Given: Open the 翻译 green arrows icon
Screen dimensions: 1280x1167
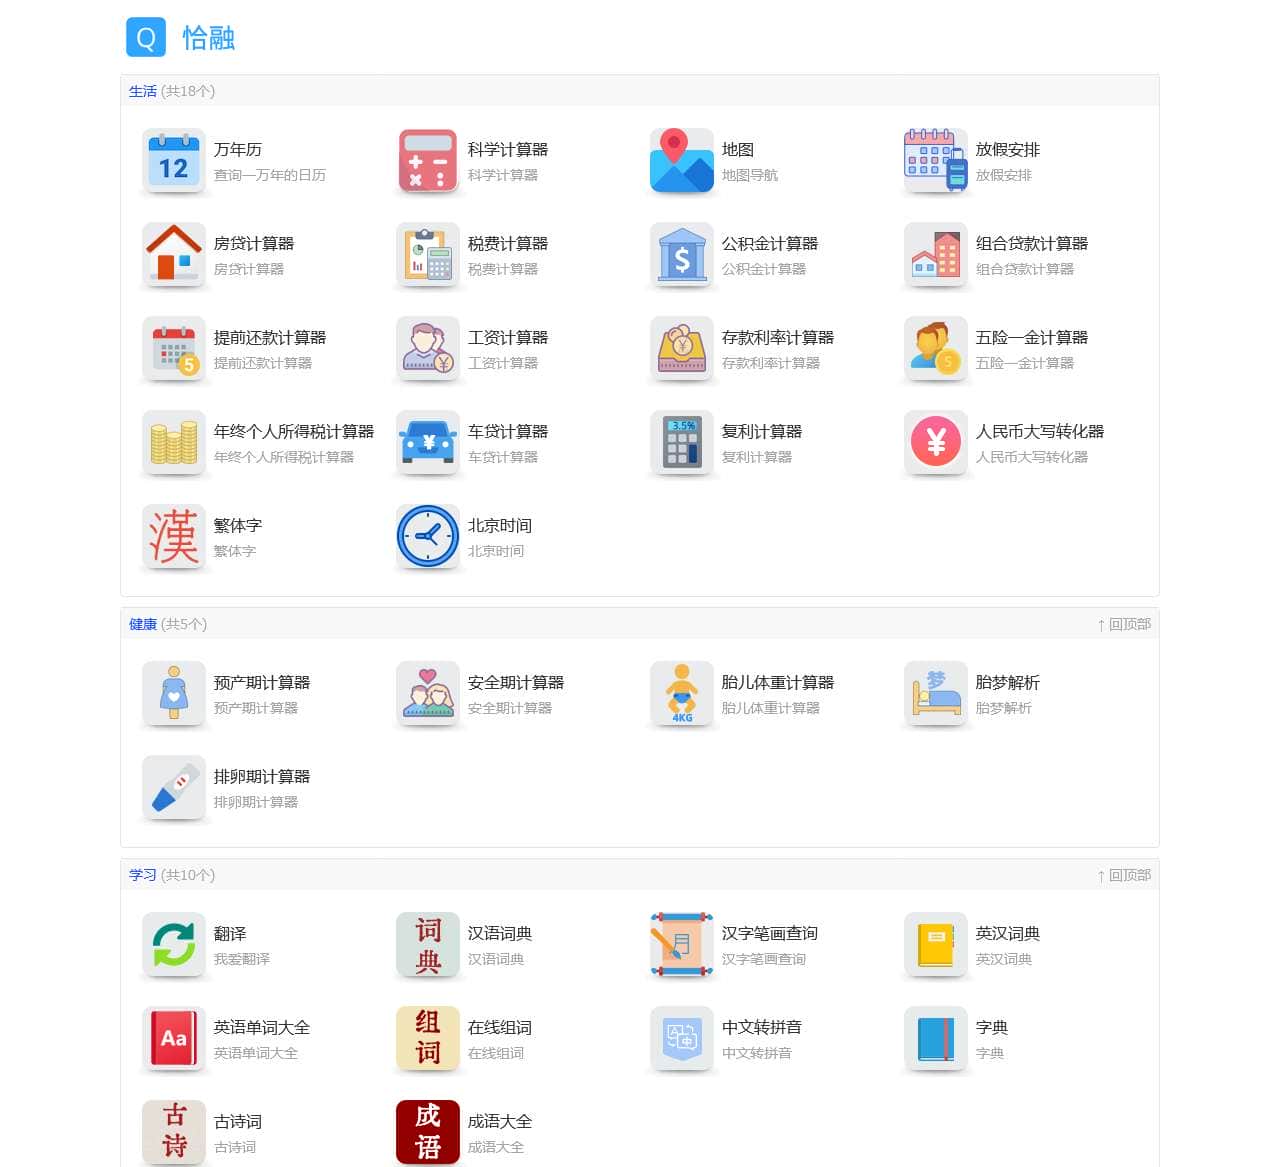Looking at the screenshot, I should point(174,944).
